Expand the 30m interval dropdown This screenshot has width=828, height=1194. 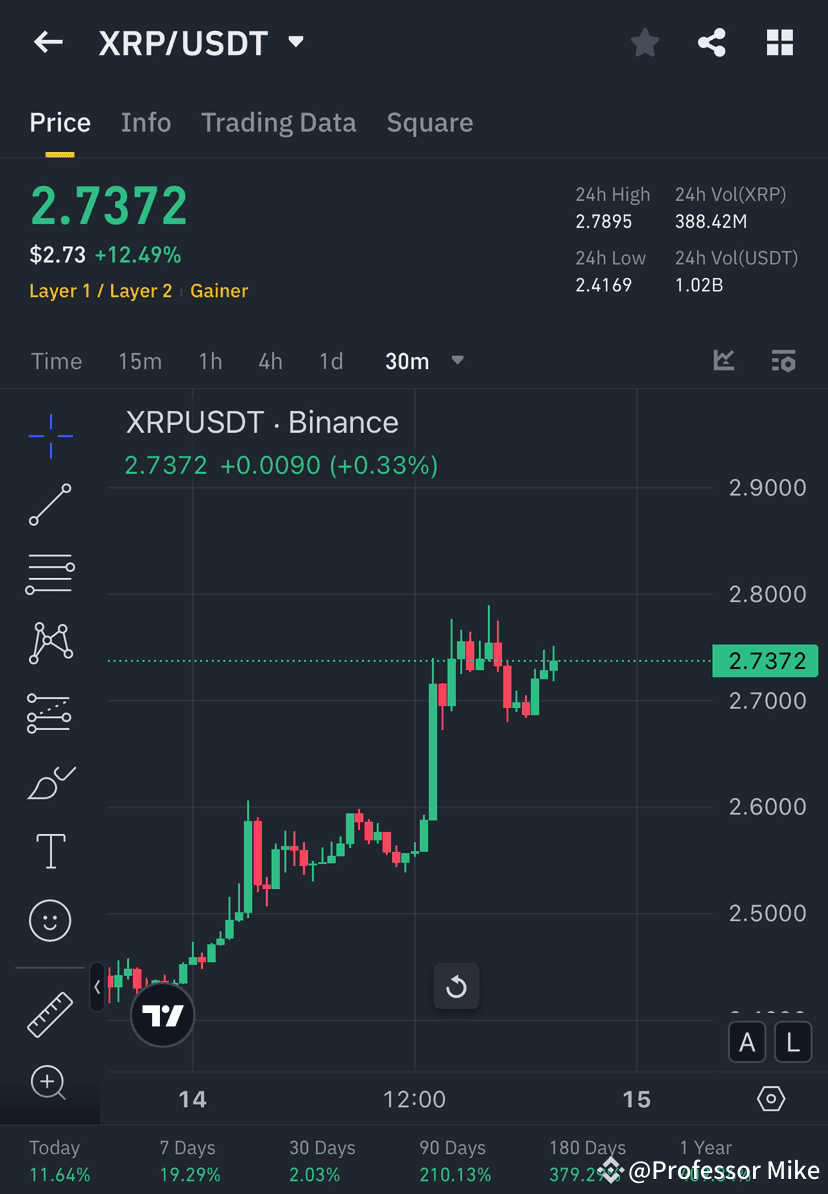[457, 361]
